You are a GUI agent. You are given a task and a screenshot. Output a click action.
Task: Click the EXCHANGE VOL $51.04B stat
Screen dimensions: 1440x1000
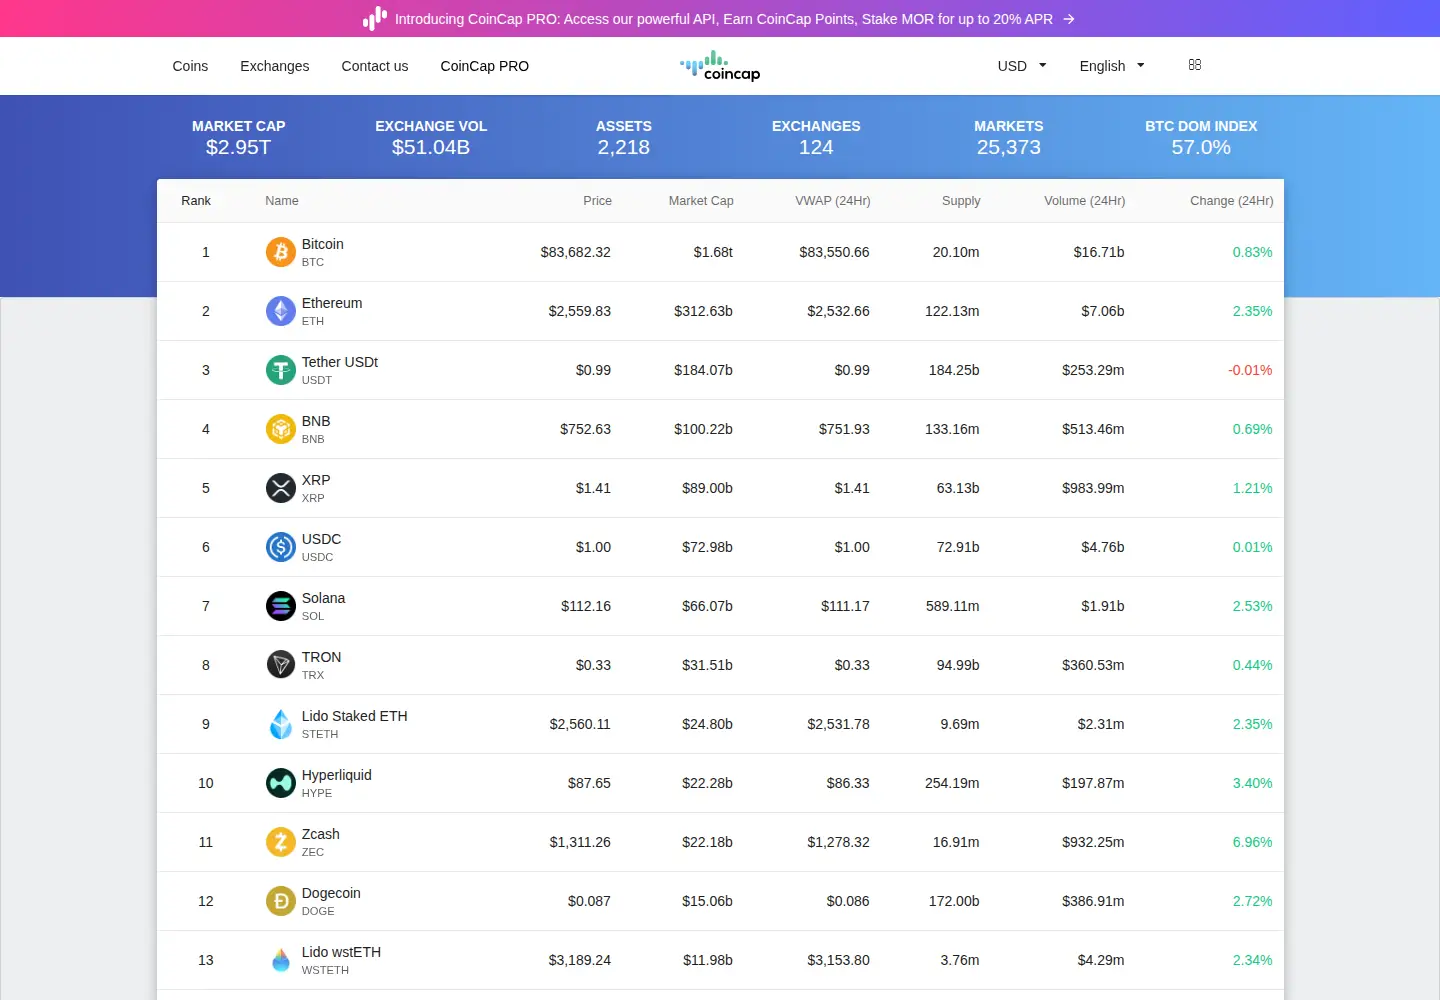(x=431, y=138)
